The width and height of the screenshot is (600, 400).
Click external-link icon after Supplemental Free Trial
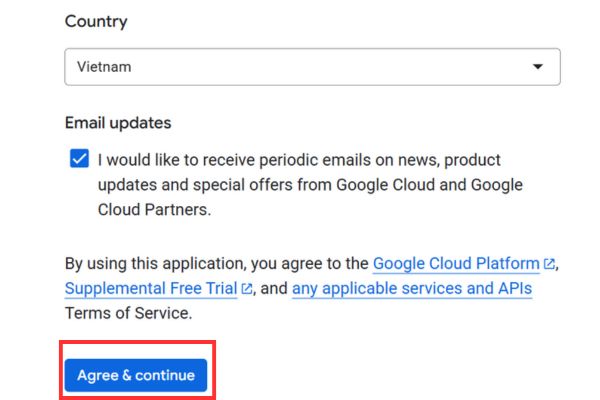(x=246, y=290)
